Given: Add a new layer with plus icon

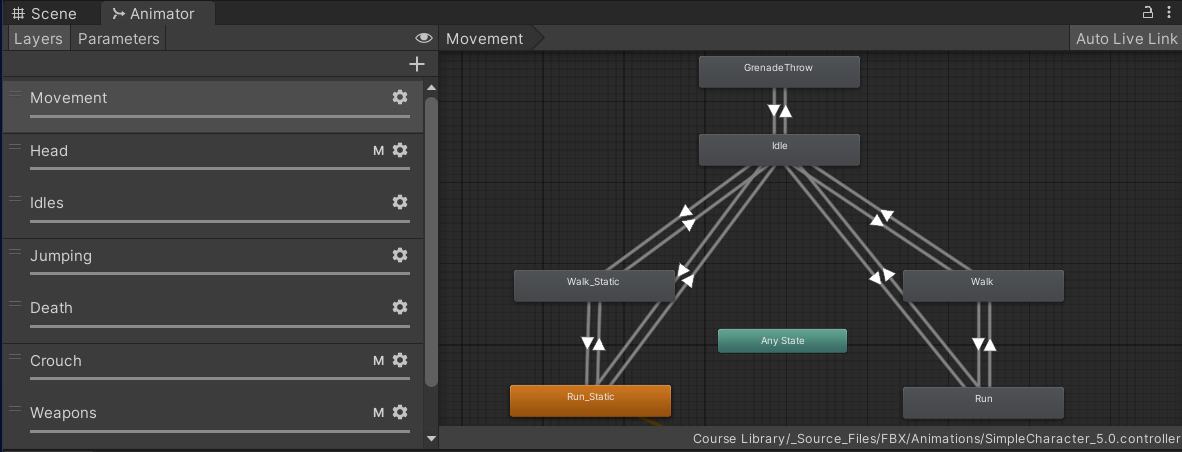Looking at the screenshot, I should pos(417,64).
